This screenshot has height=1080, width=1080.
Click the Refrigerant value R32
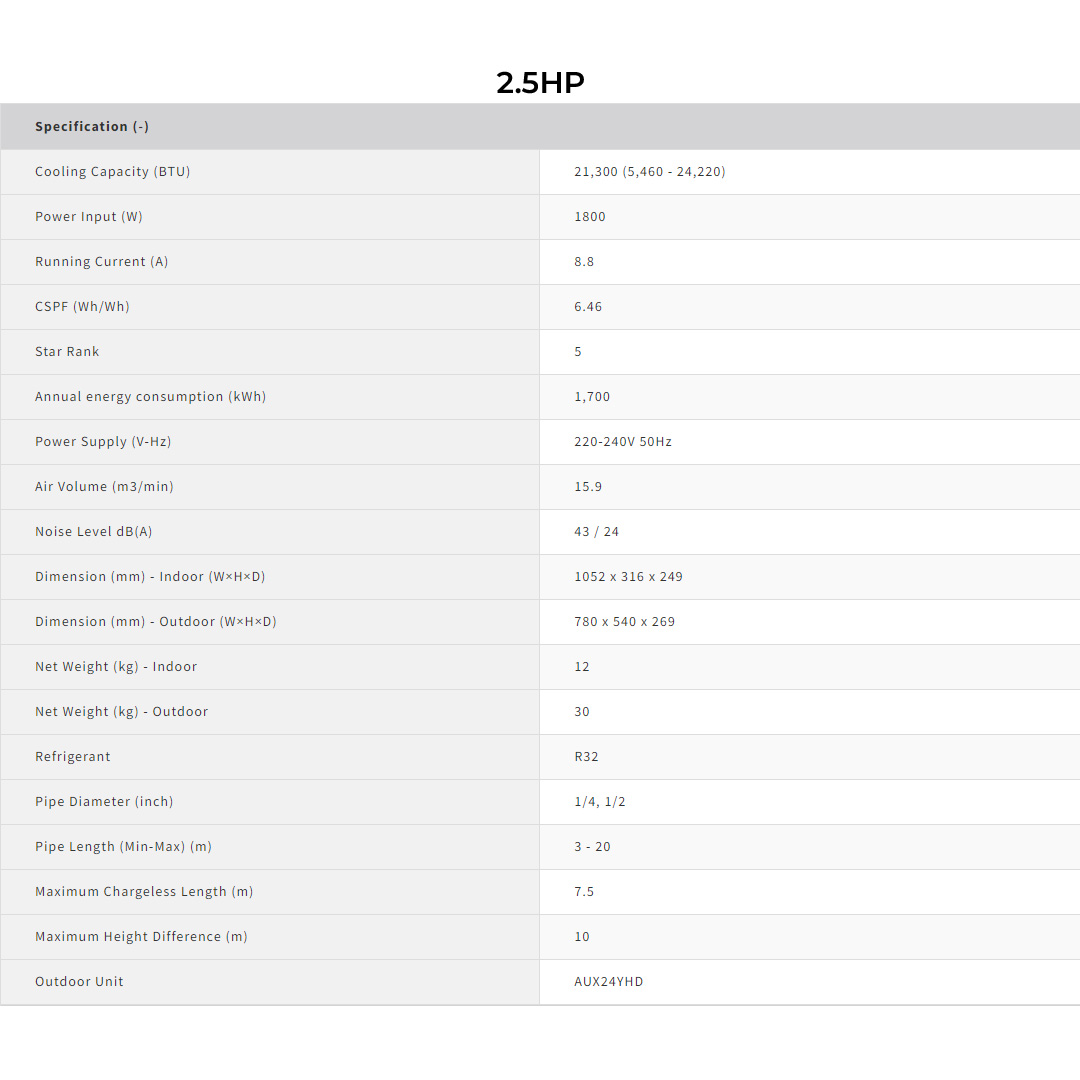(x=586, y=757)
